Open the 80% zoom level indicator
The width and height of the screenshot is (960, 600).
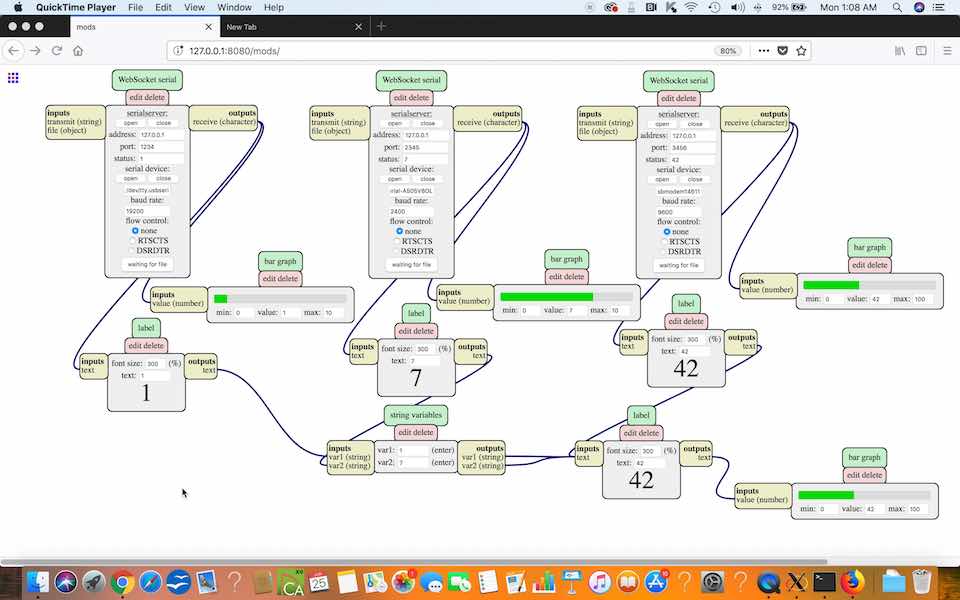pos(728,51)
